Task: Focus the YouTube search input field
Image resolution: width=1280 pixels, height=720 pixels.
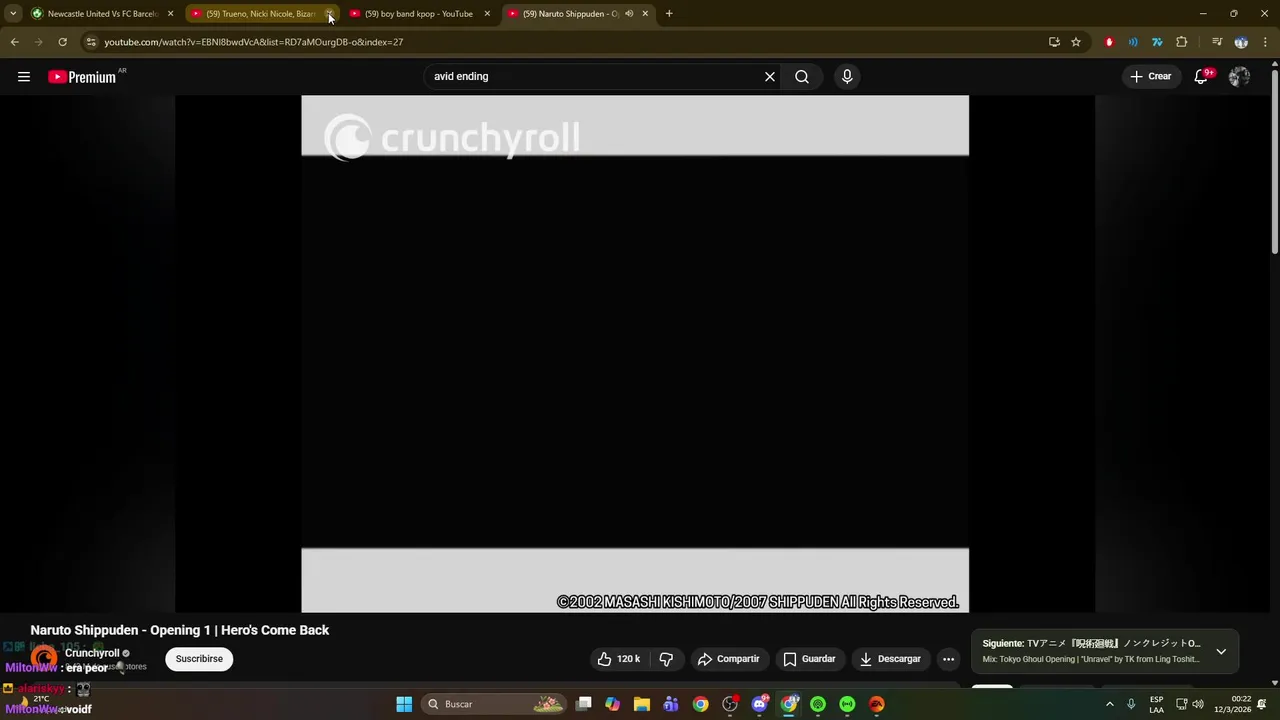Action: (595, 76)
